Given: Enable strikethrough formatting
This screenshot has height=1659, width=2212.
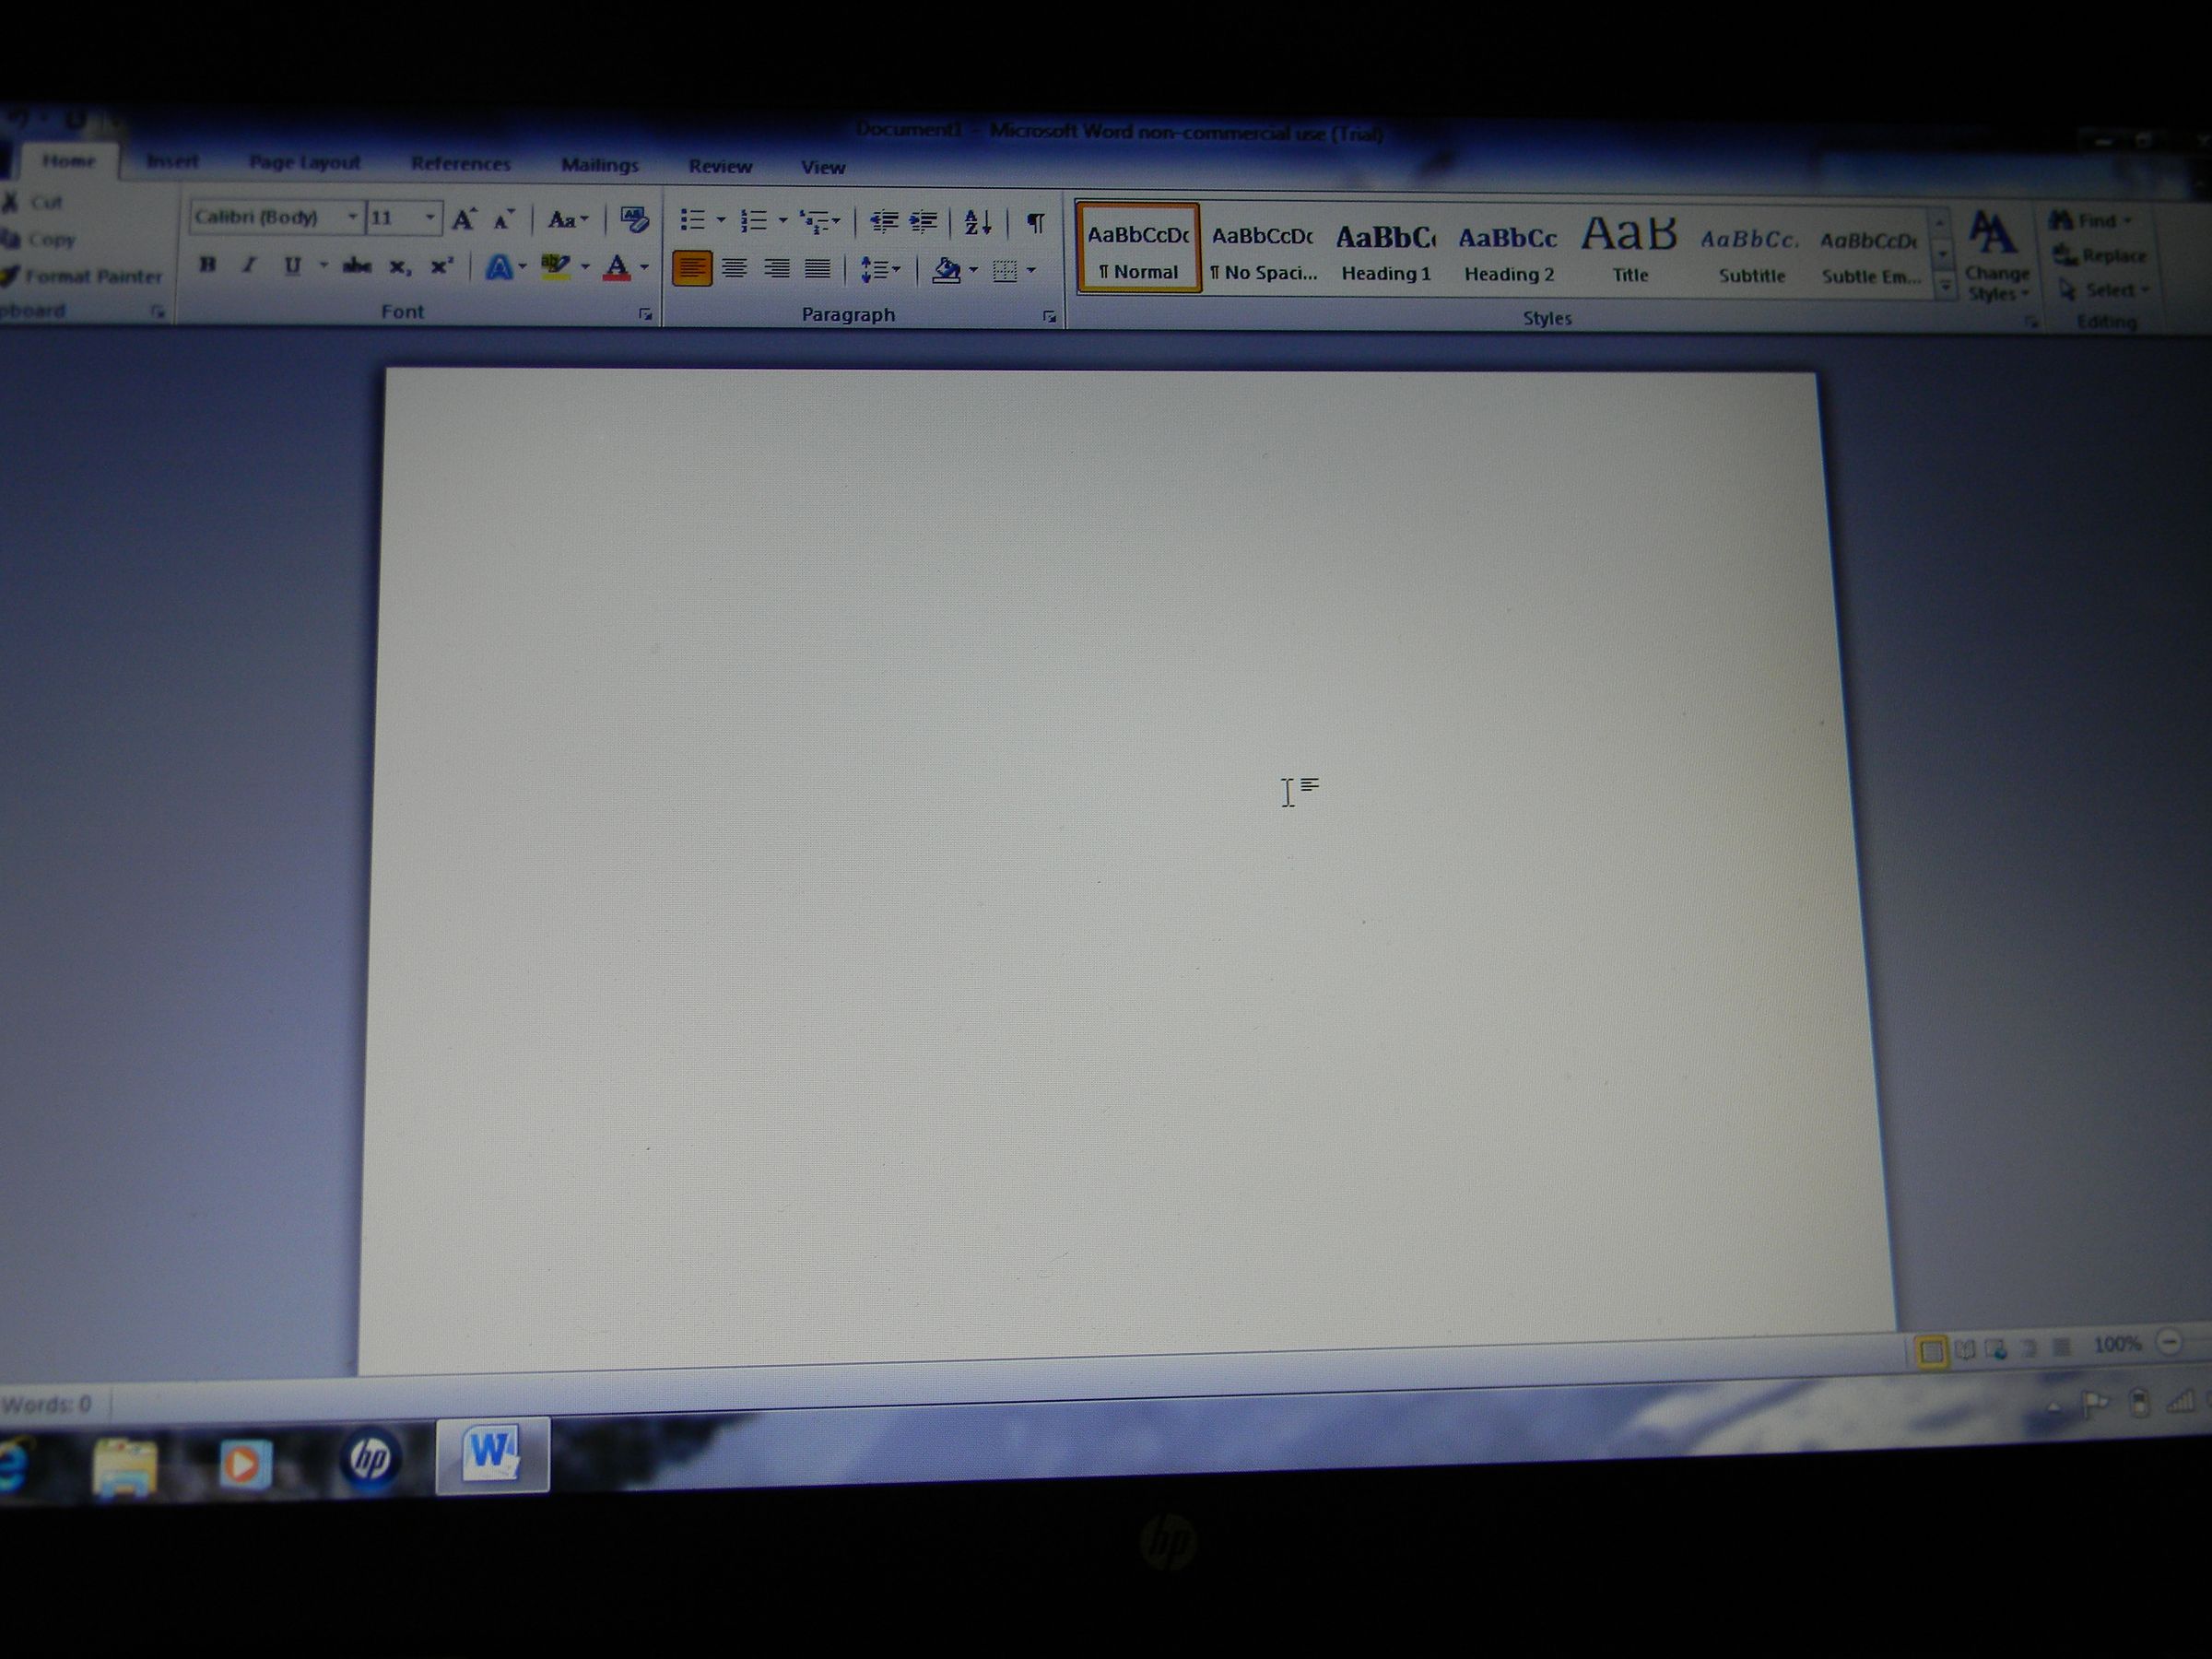Looking at the screenshot, I should pos(357,265).
